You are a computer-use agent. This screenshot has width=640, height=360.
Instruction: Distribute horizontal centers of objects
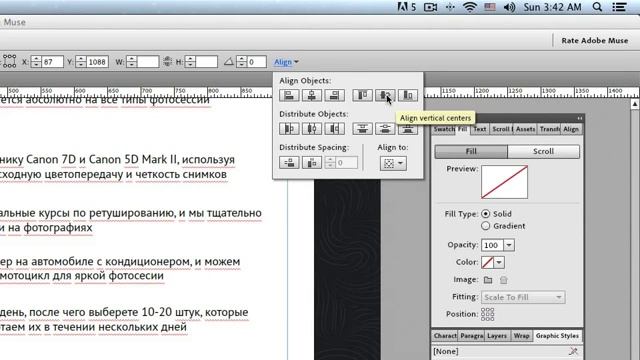[x=312, y=129]
